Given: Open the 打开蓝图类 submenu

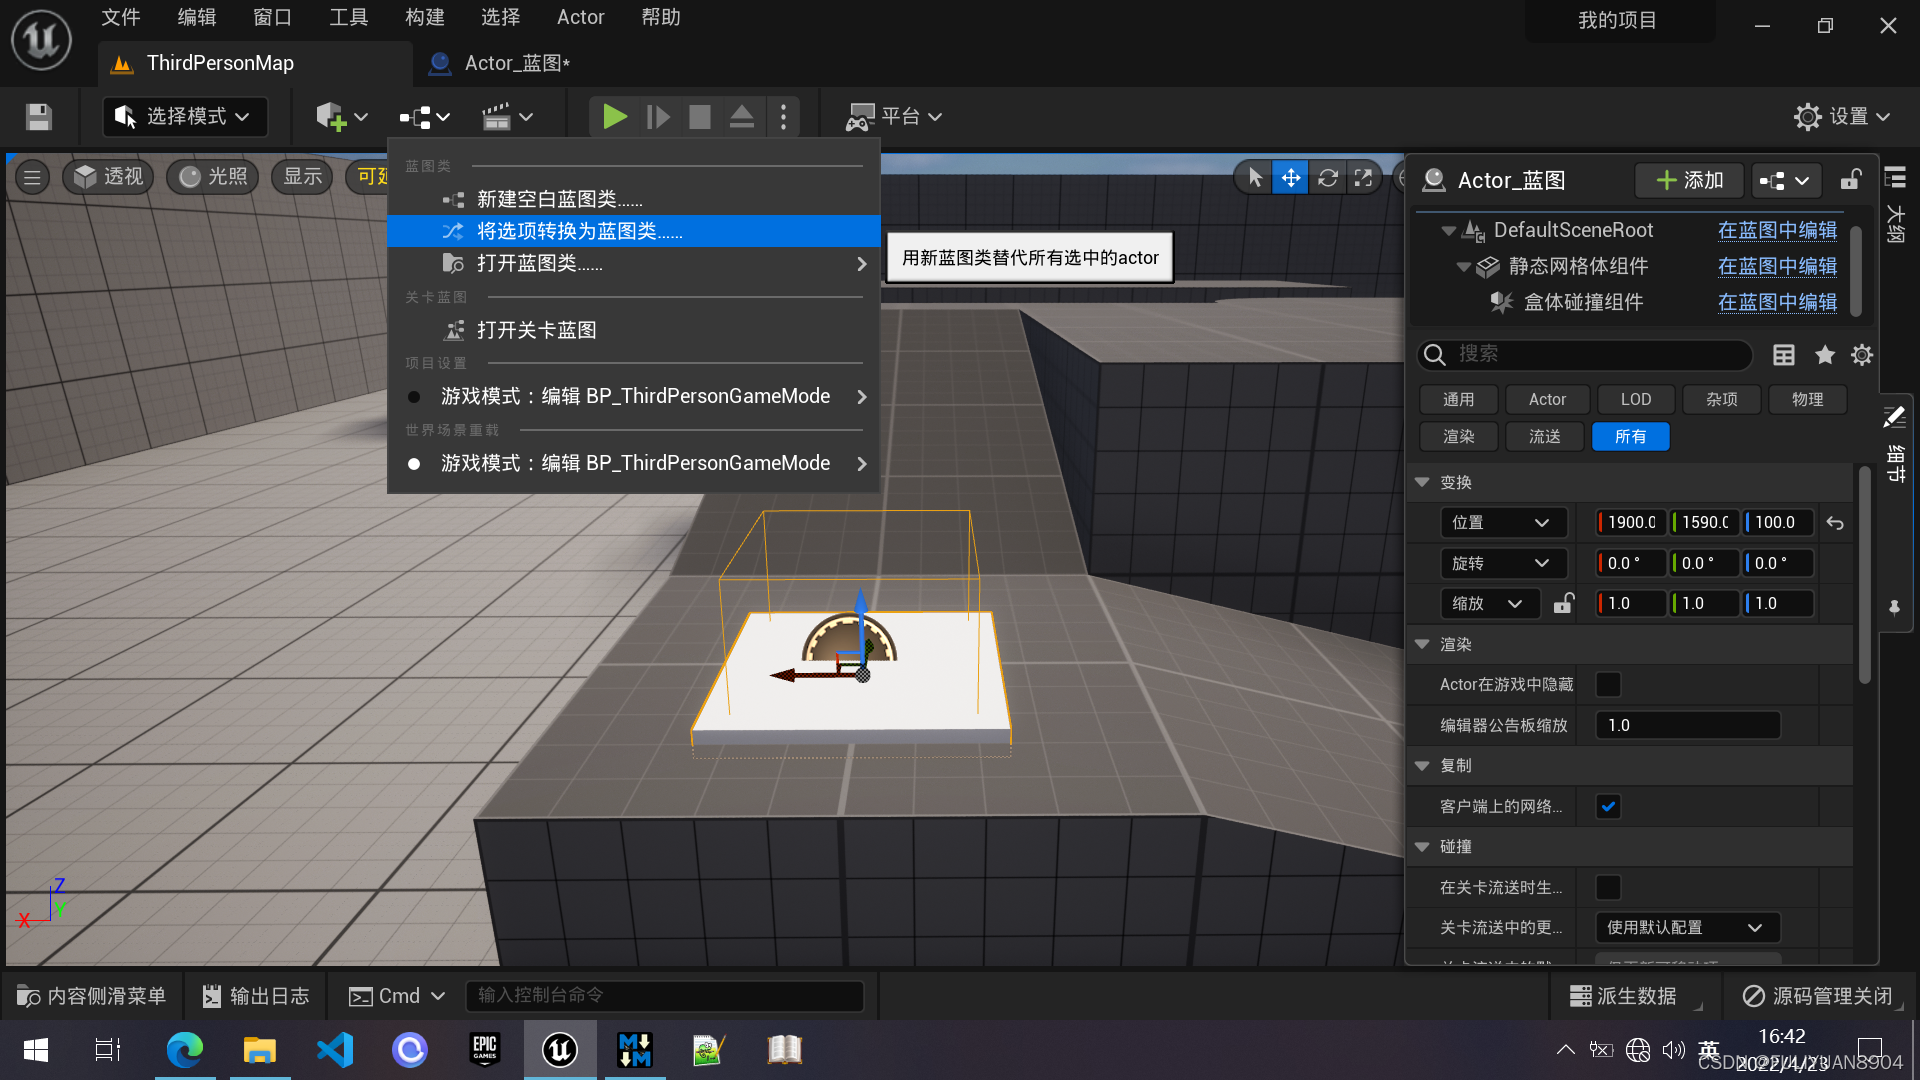Looking at the screenshot, I should click(634, 263).
